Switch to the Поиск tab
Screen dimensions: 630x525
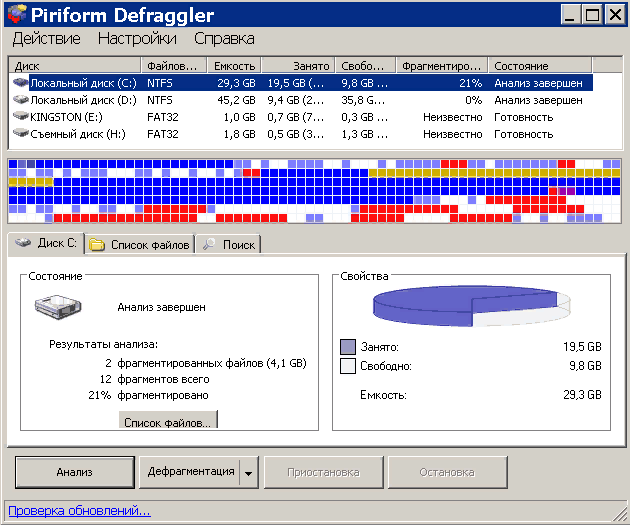(x=229, y=244)
